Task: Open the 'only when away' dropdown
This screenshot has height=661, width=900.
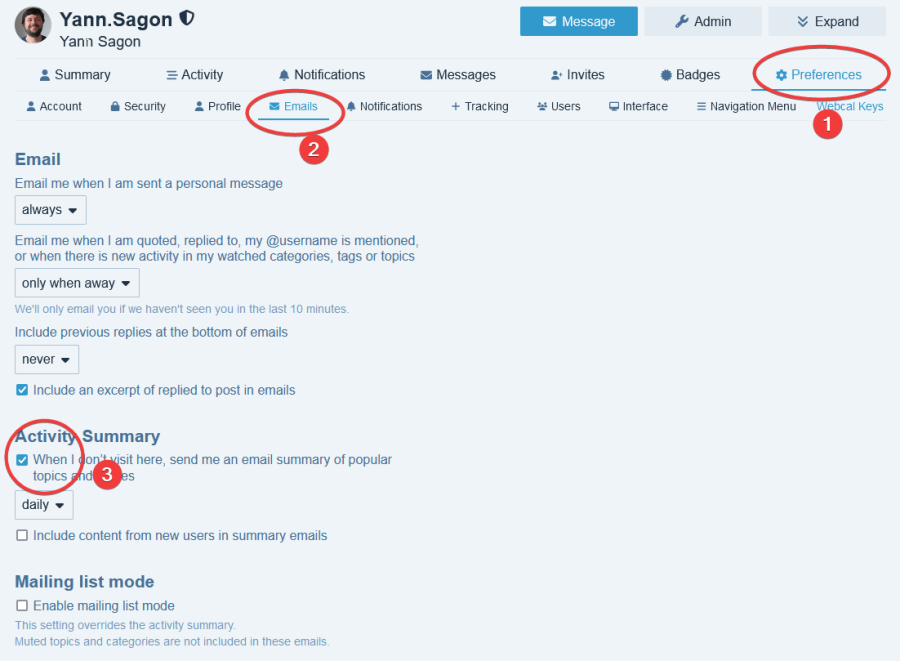Action: (77, 283)
